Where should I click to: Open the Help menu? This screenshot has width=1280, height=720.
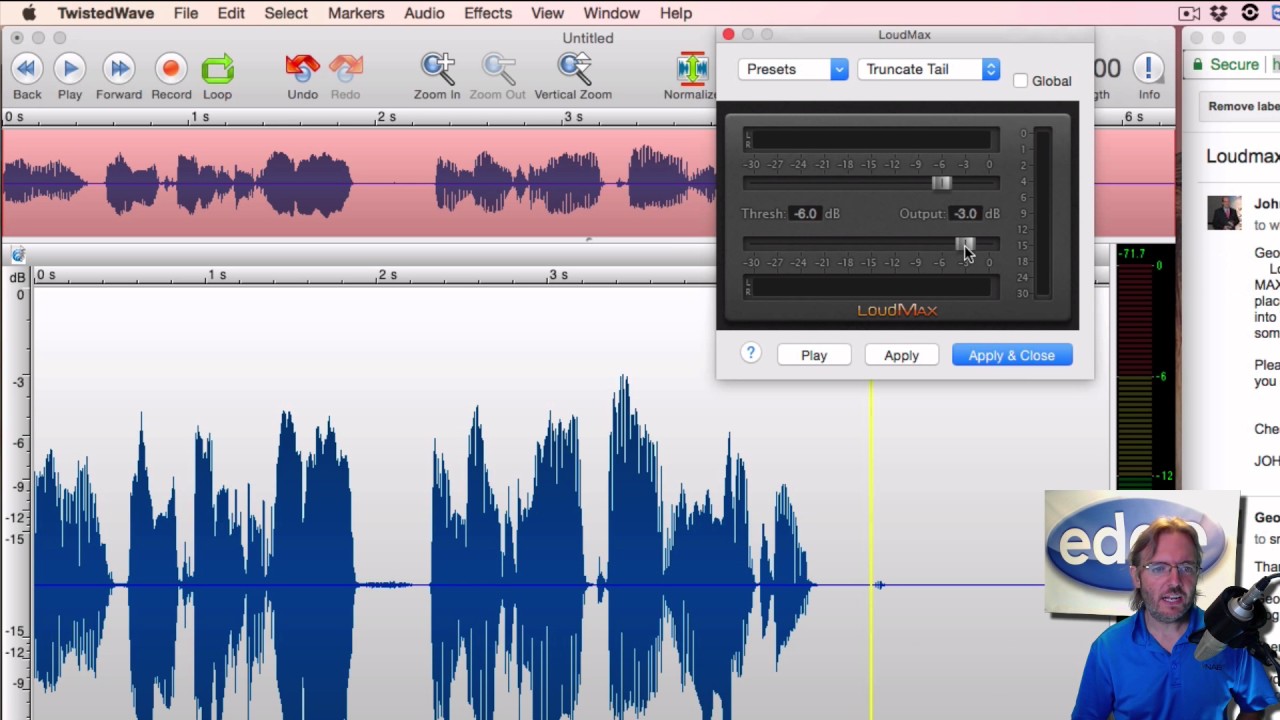tap(676, 13)
